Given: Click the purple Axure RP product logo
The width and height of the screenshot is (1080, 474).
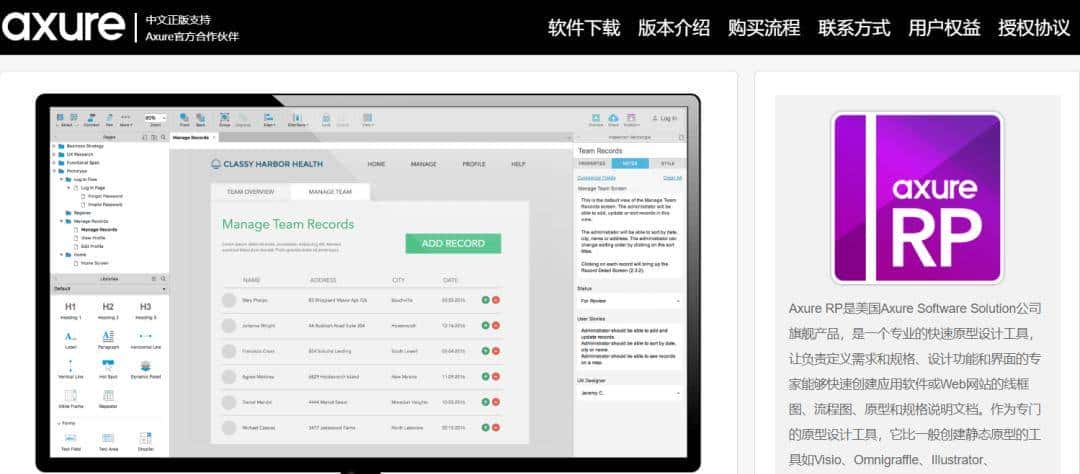Looking at the screenshot, I should [917, 198].
